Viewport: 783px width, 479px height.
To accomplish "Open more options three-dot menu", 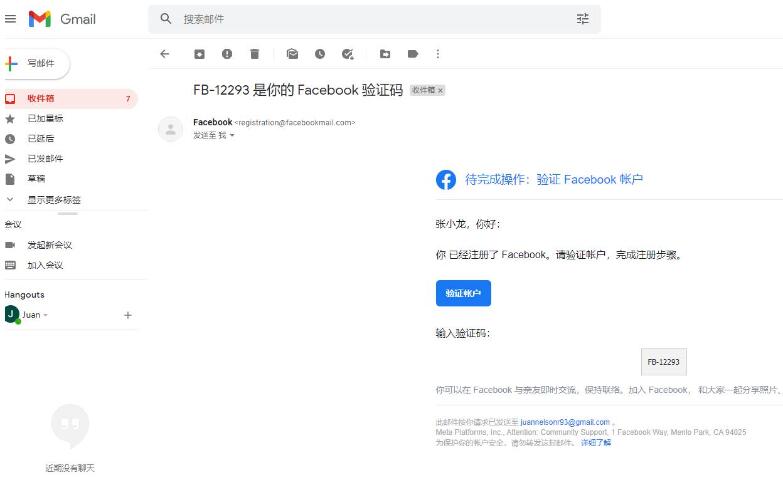I will pyautogui.click(x=438, y=54).
